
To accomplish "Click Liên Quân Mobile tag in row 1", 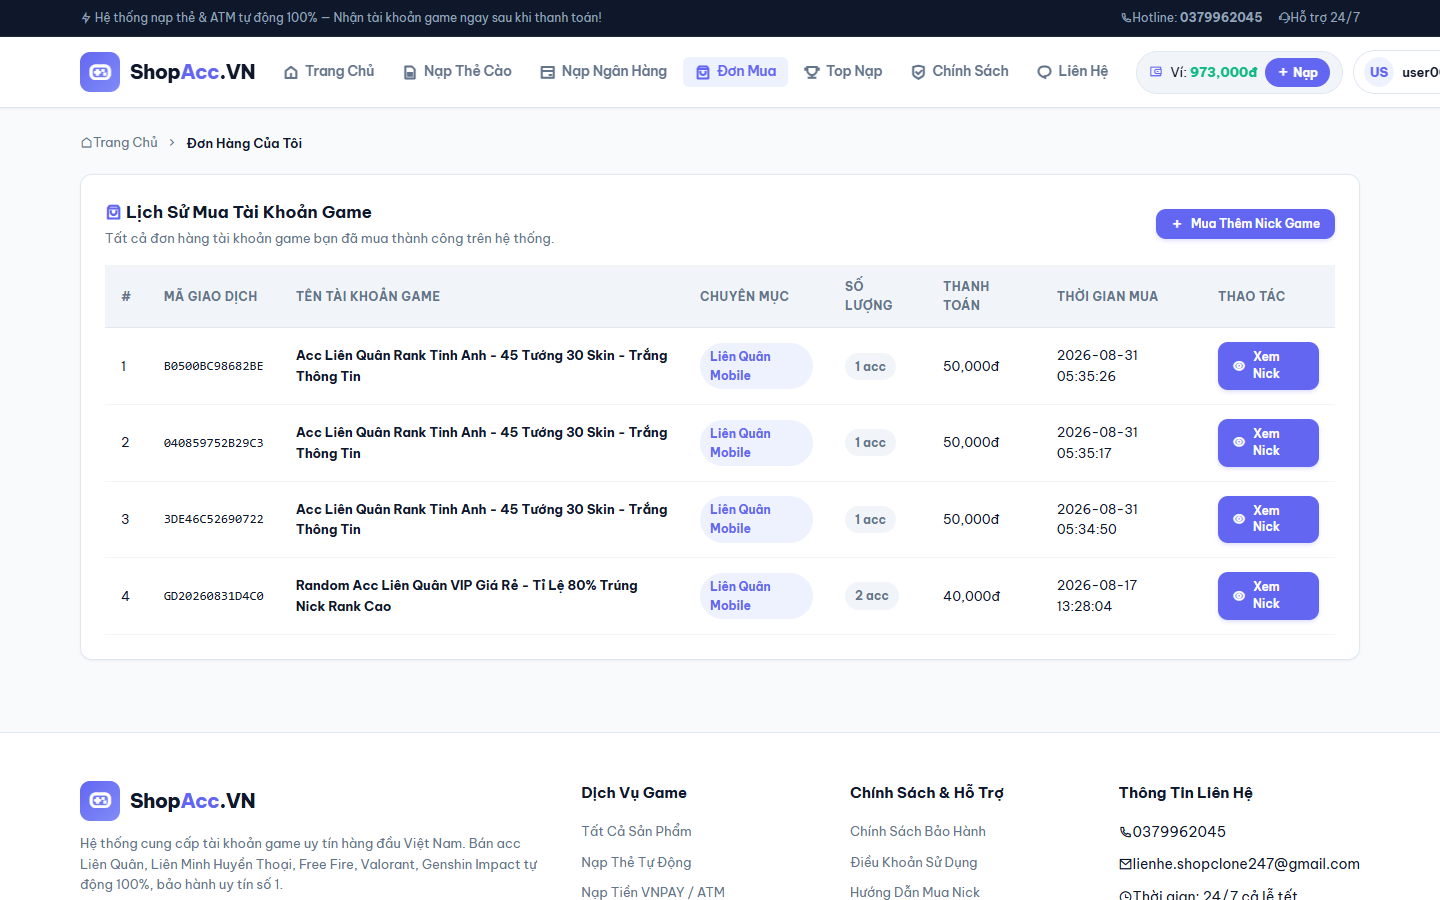I will 756,366.
